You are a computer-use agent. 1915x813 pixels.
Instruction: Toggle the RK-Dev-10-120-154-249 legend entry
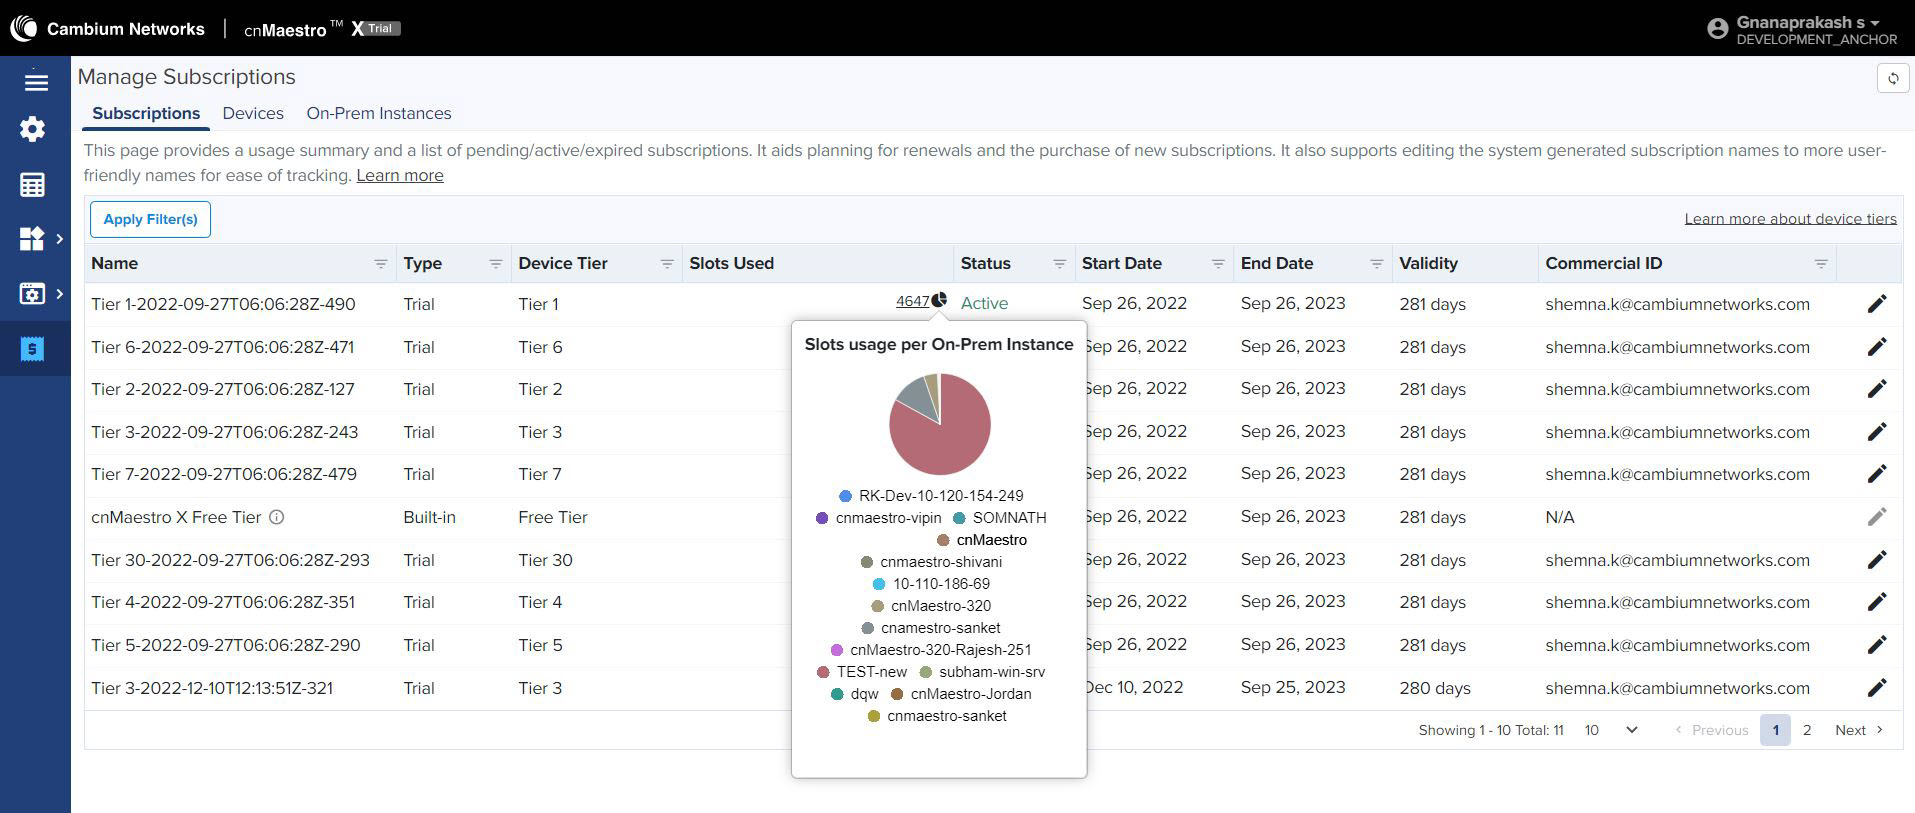tap(931, 496)
